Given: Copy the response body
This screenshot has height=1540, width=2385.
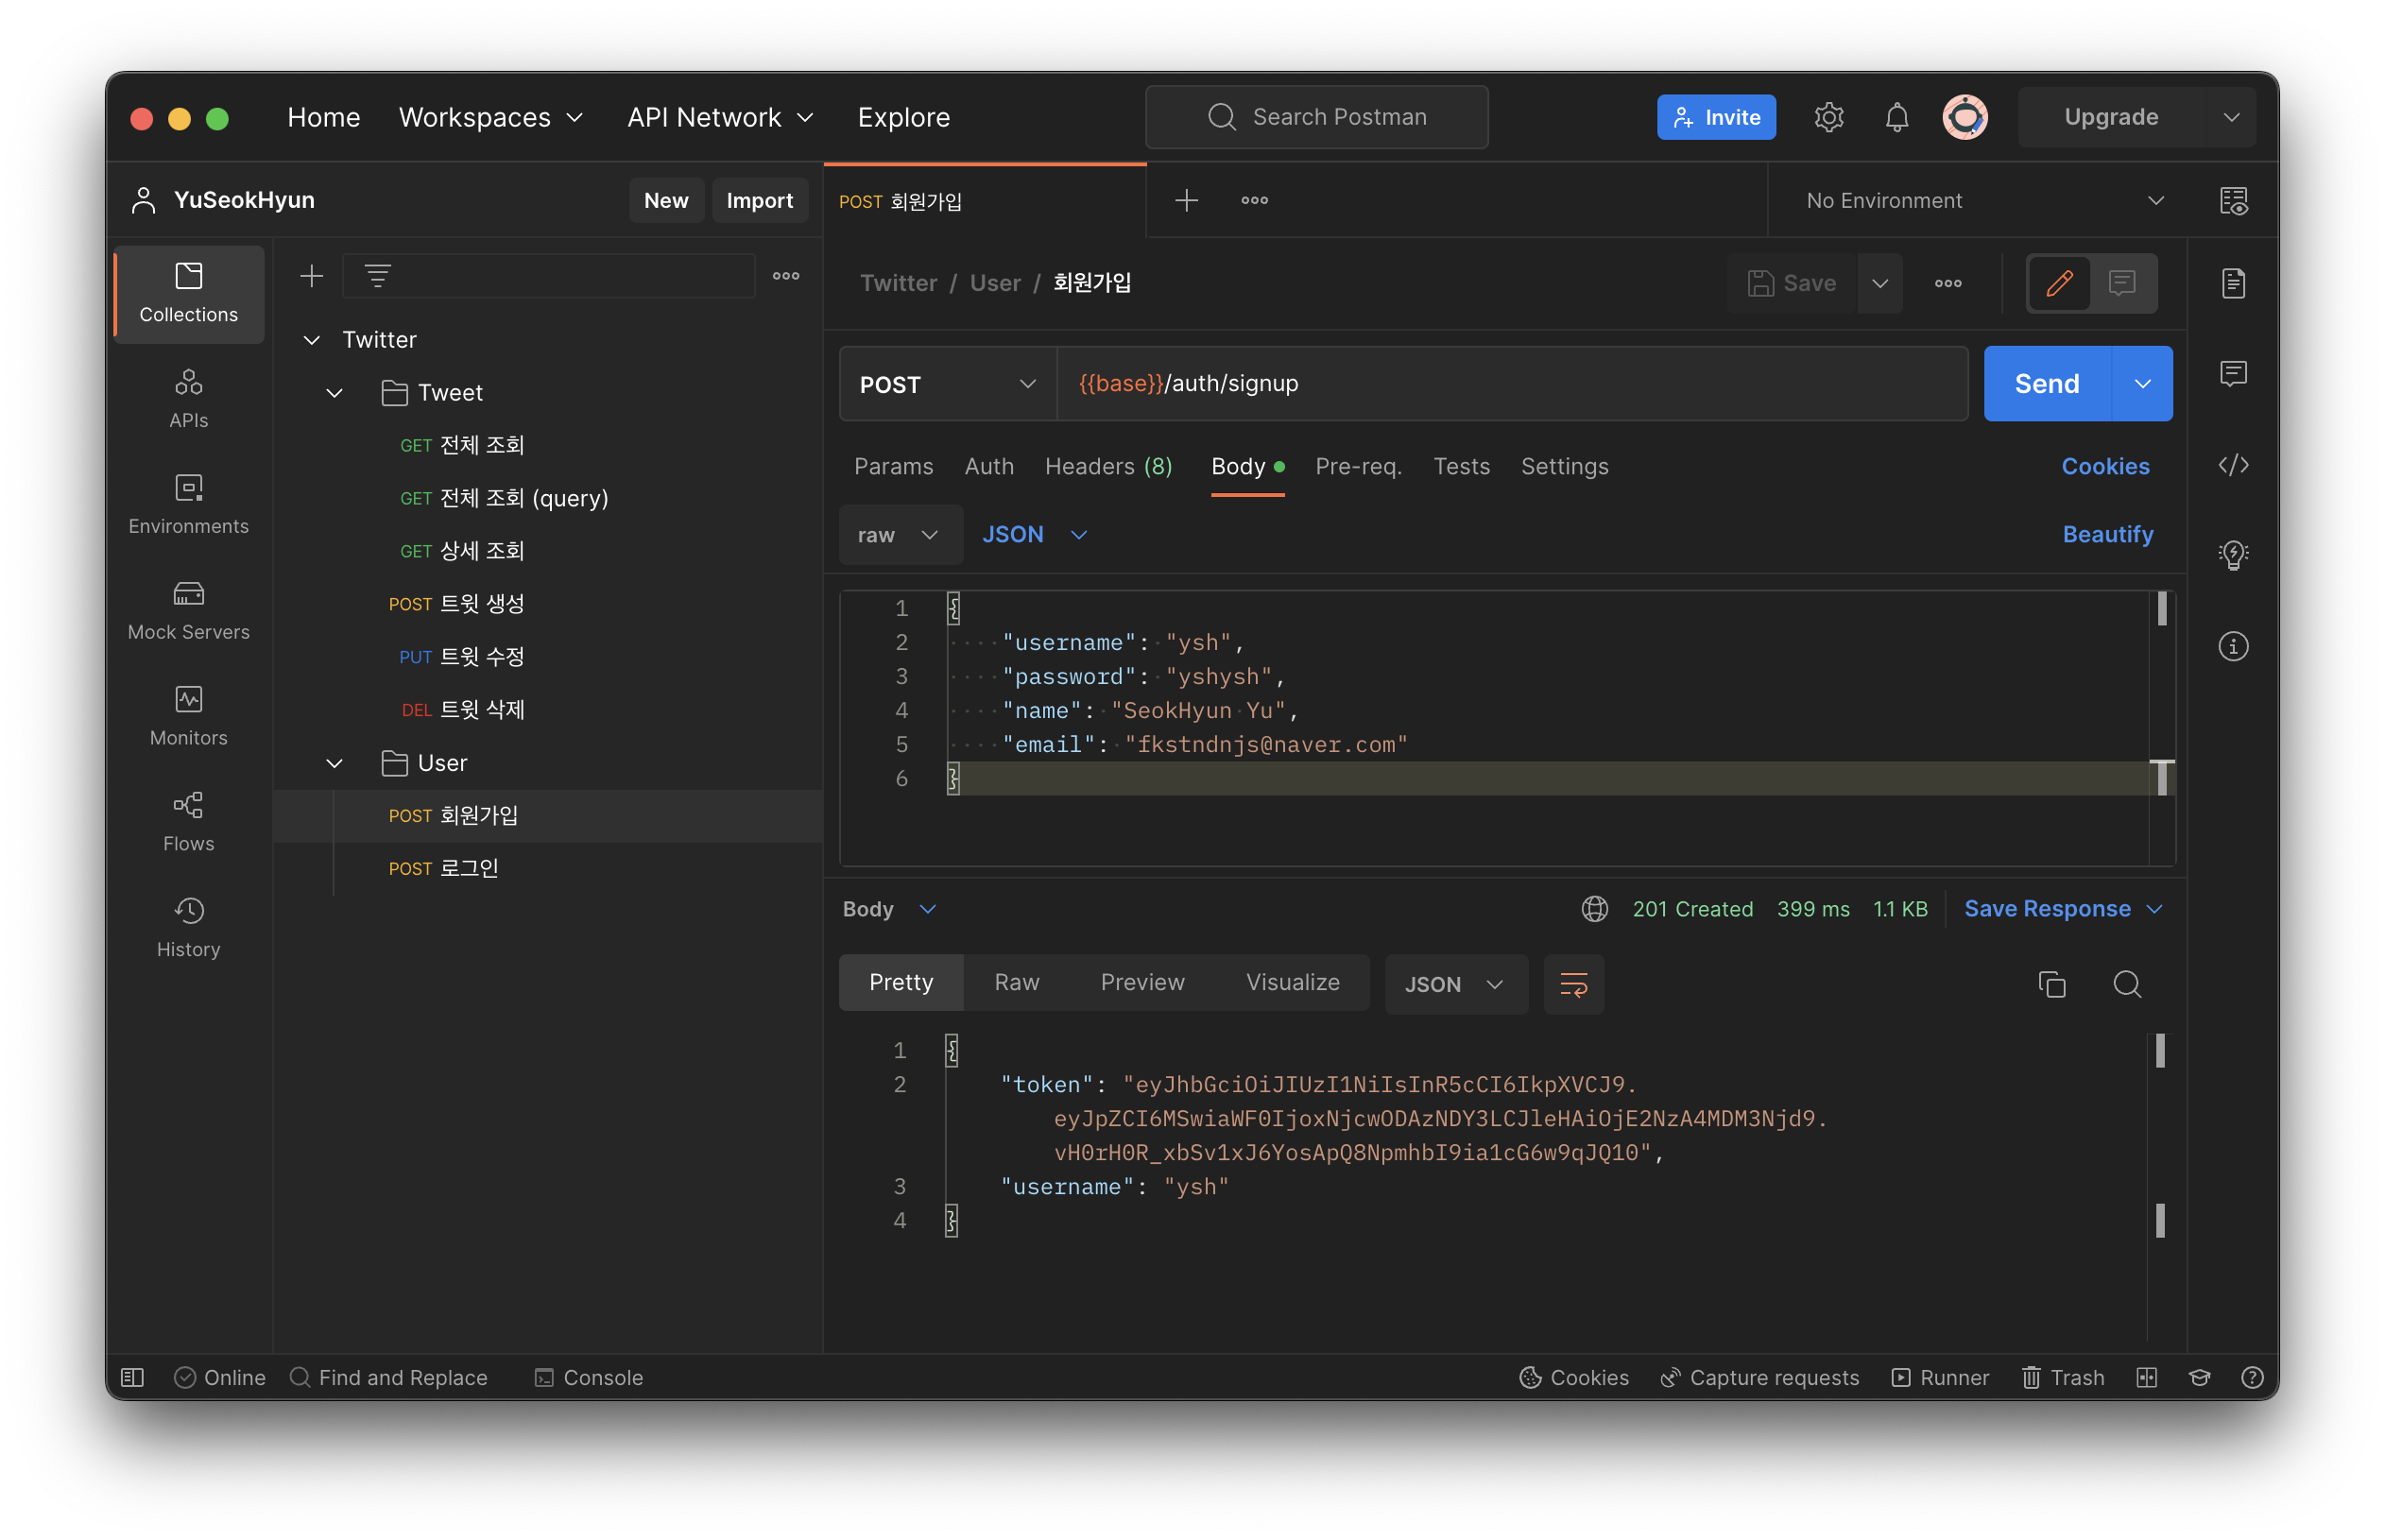Looking at the screenshot, I should point(2052,984).
